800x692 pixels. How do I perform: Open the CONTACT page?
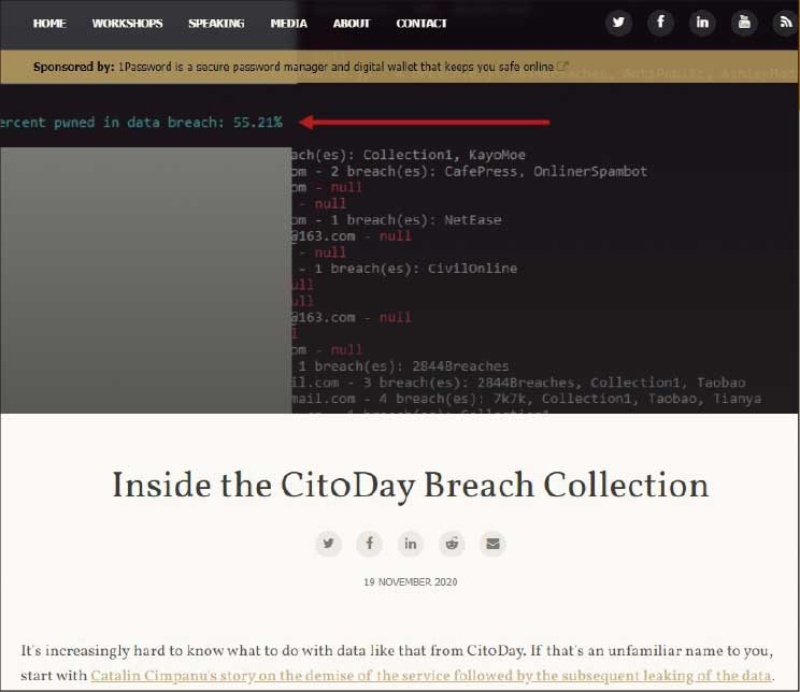421,24
